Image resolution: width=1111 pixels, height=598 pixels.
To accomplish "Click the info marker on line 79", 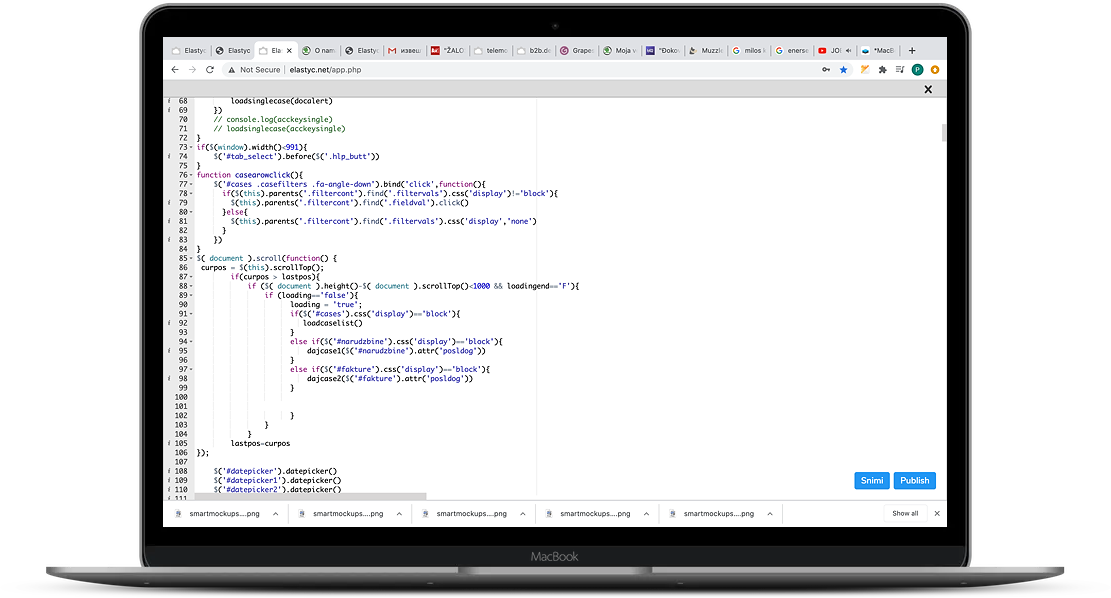I will point(169,203).
